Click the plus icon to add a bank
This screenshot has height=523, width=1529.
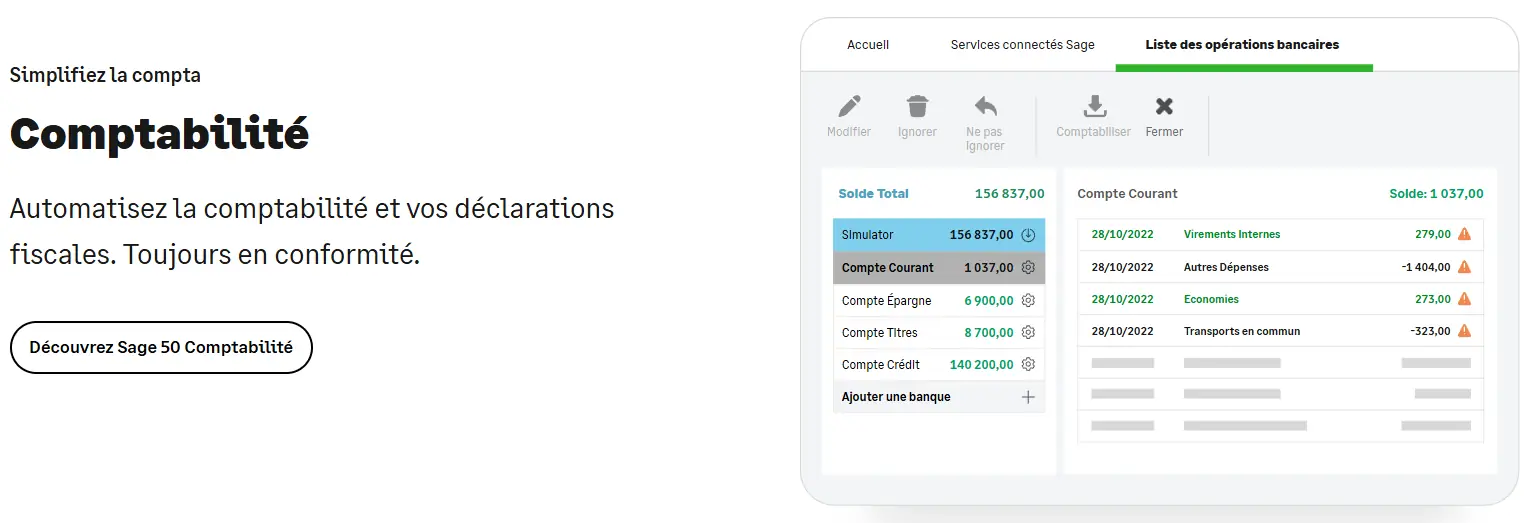pyautogui.click(x=1028, y=397)
